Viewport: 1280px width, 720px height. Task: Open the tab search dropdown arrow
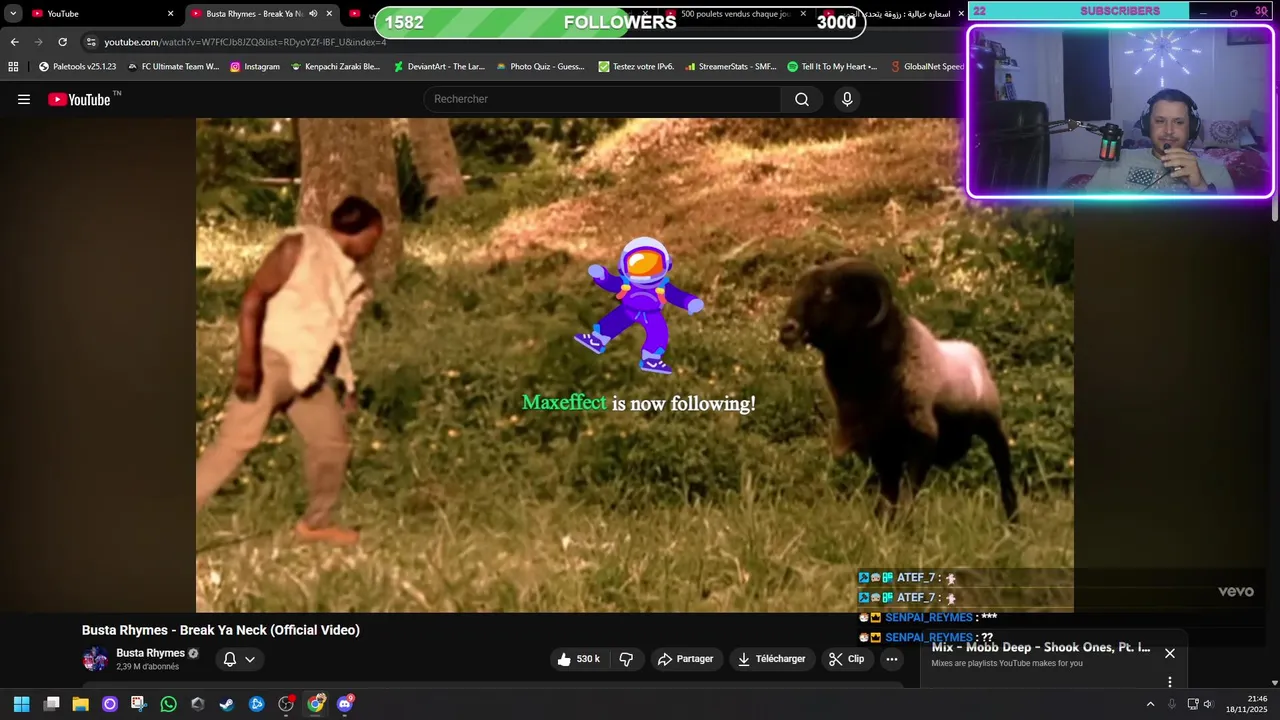coord(13,14)
